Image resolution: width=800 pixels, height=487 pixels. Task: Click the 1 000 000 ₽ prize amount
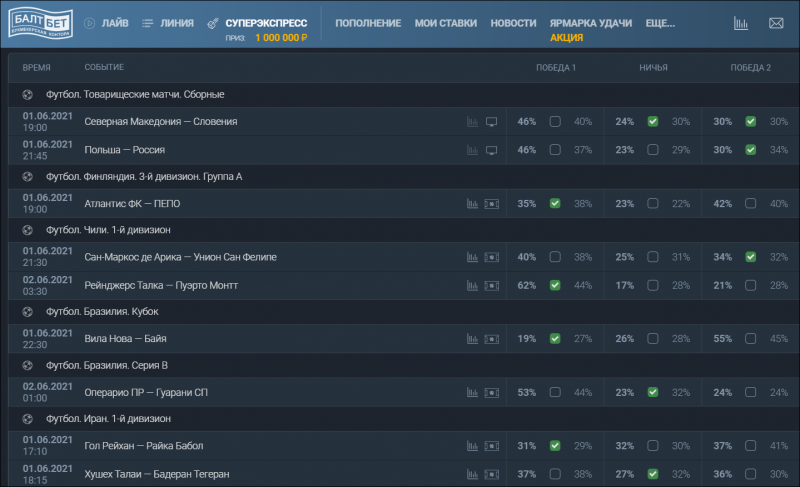tap(281, 38)
